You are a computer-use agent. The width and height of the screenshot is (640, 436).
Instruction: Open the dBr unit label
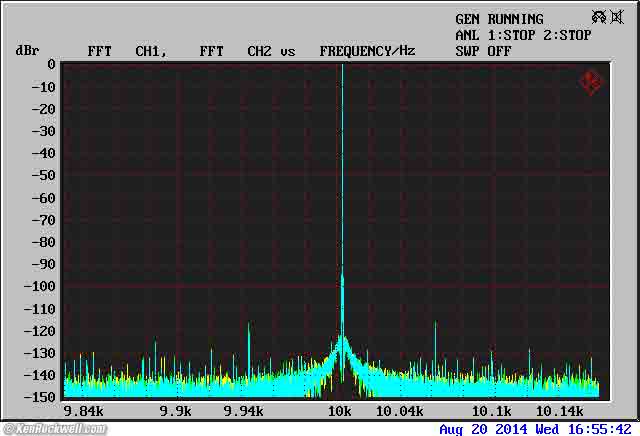coord(26,50)
